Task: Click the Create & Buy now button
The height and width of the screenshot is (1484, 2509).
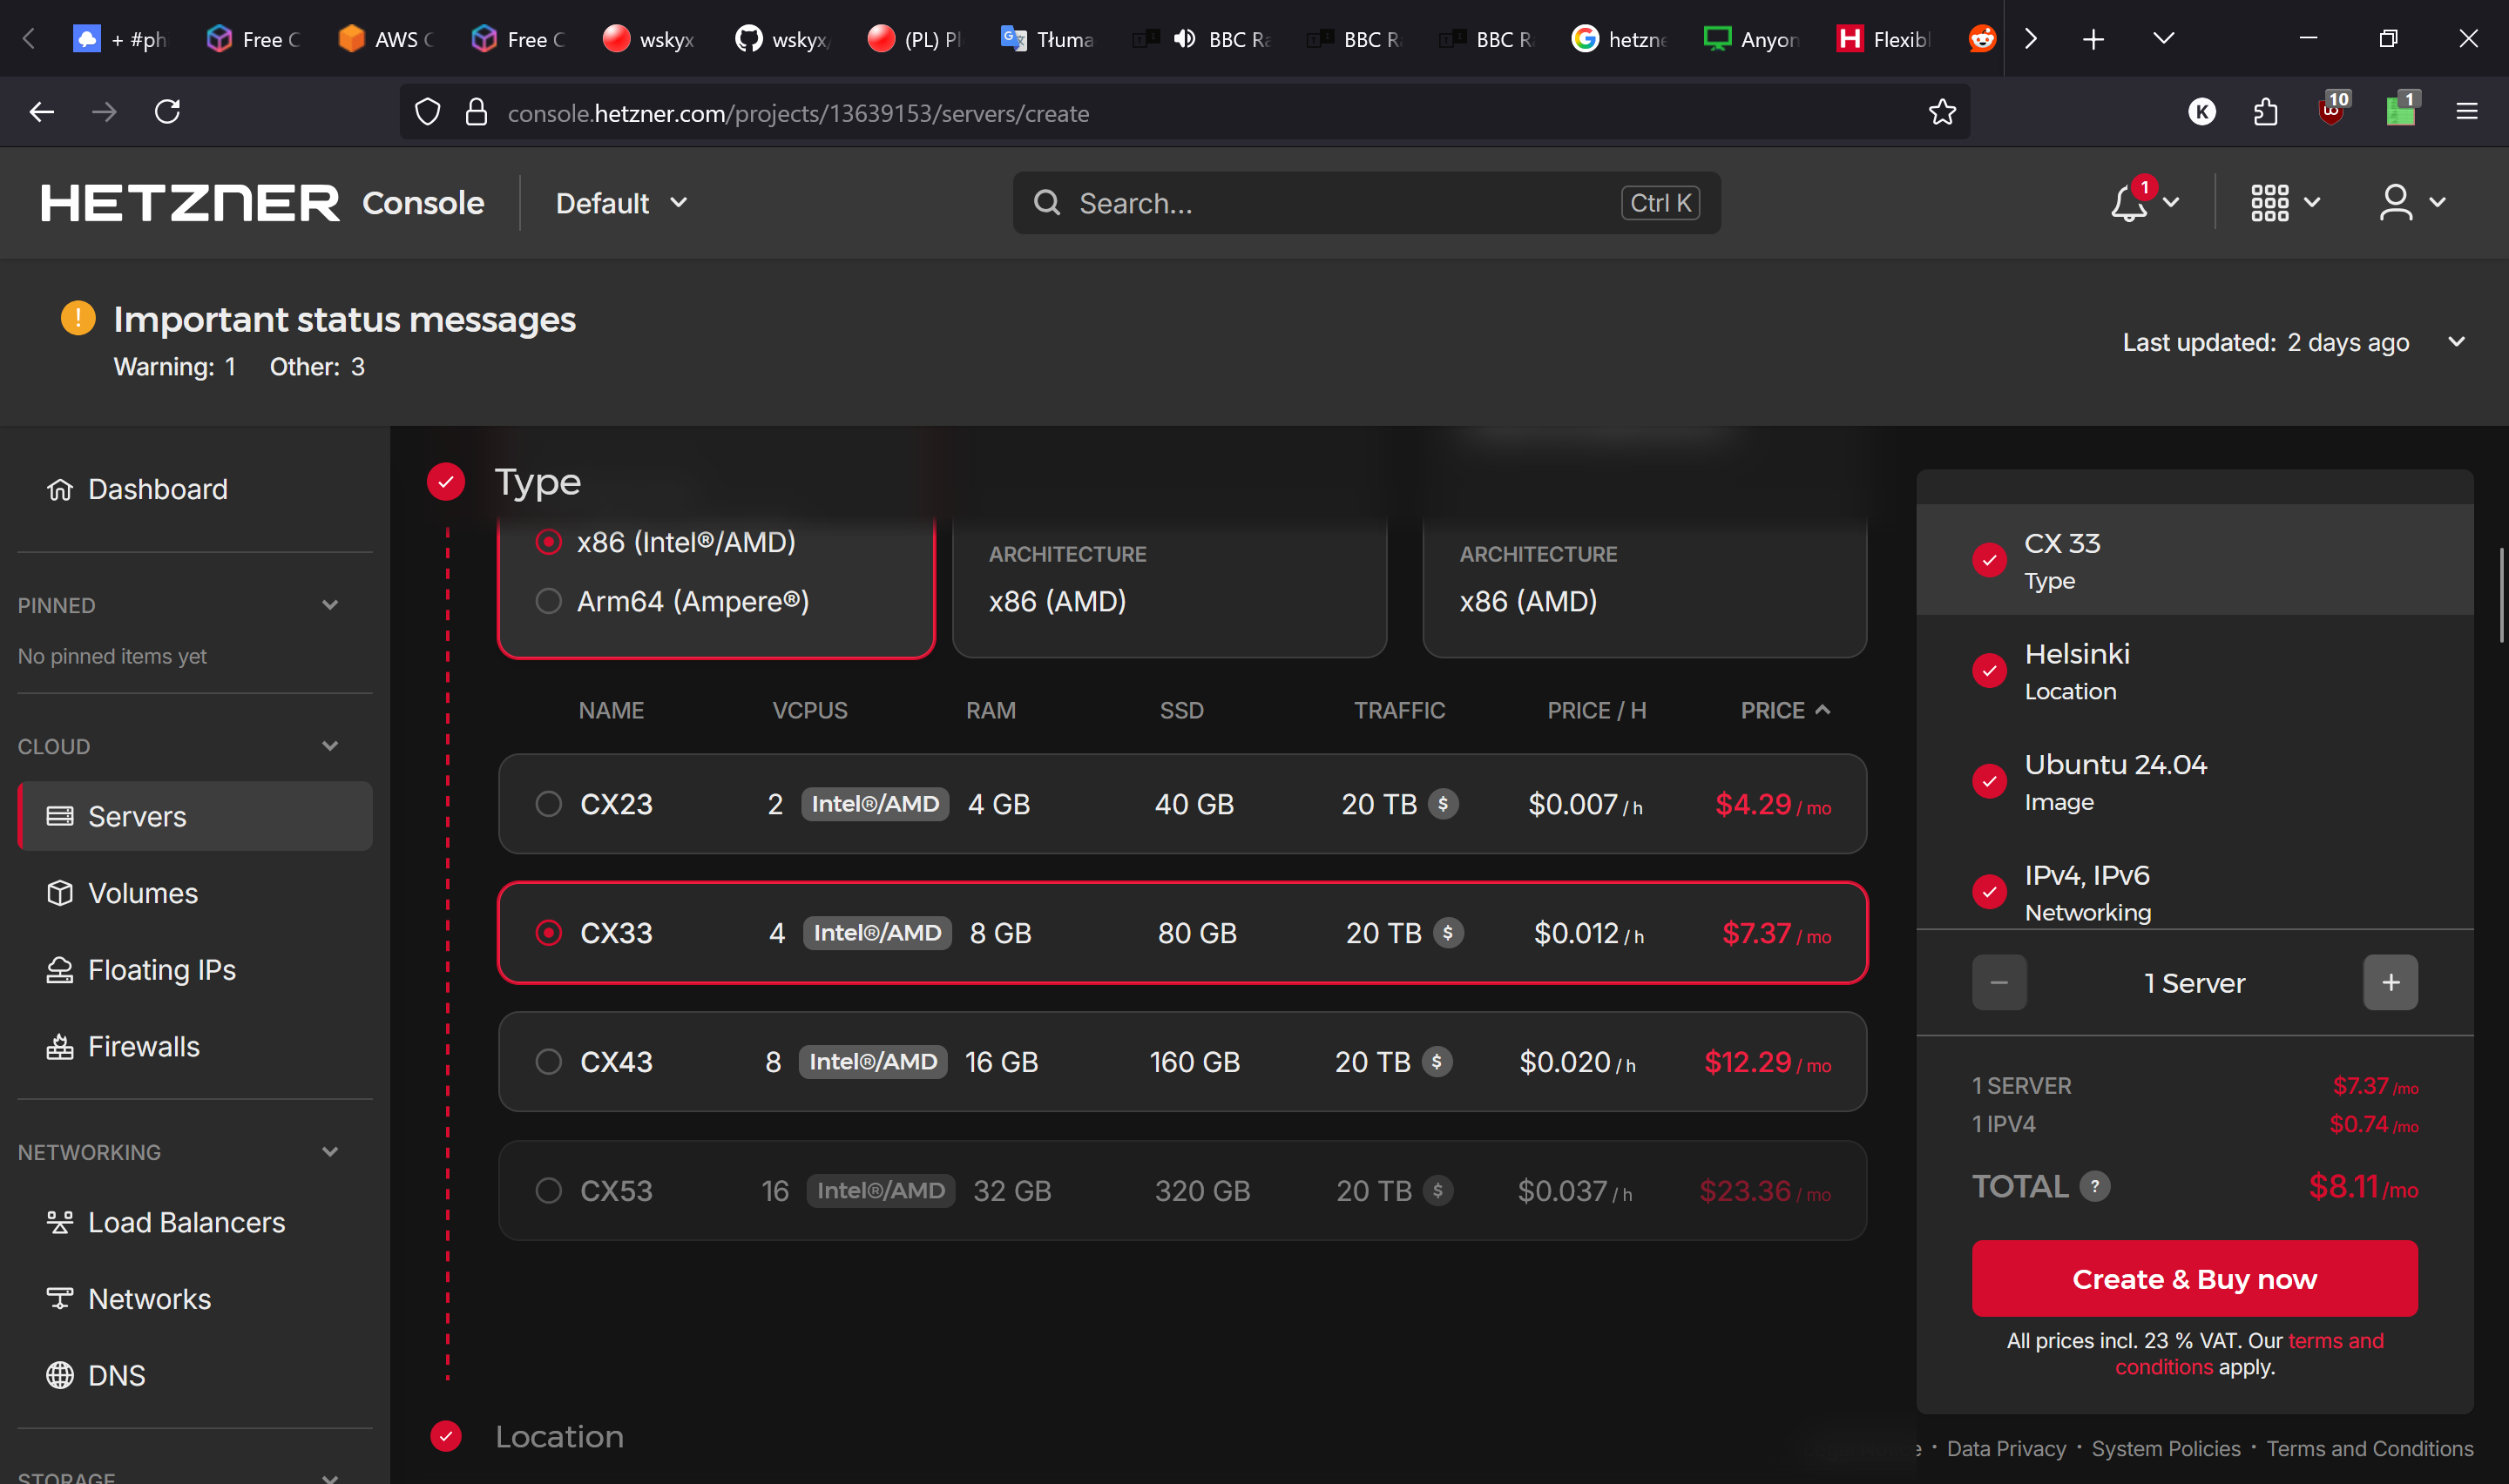Action: [2194, 1279]
